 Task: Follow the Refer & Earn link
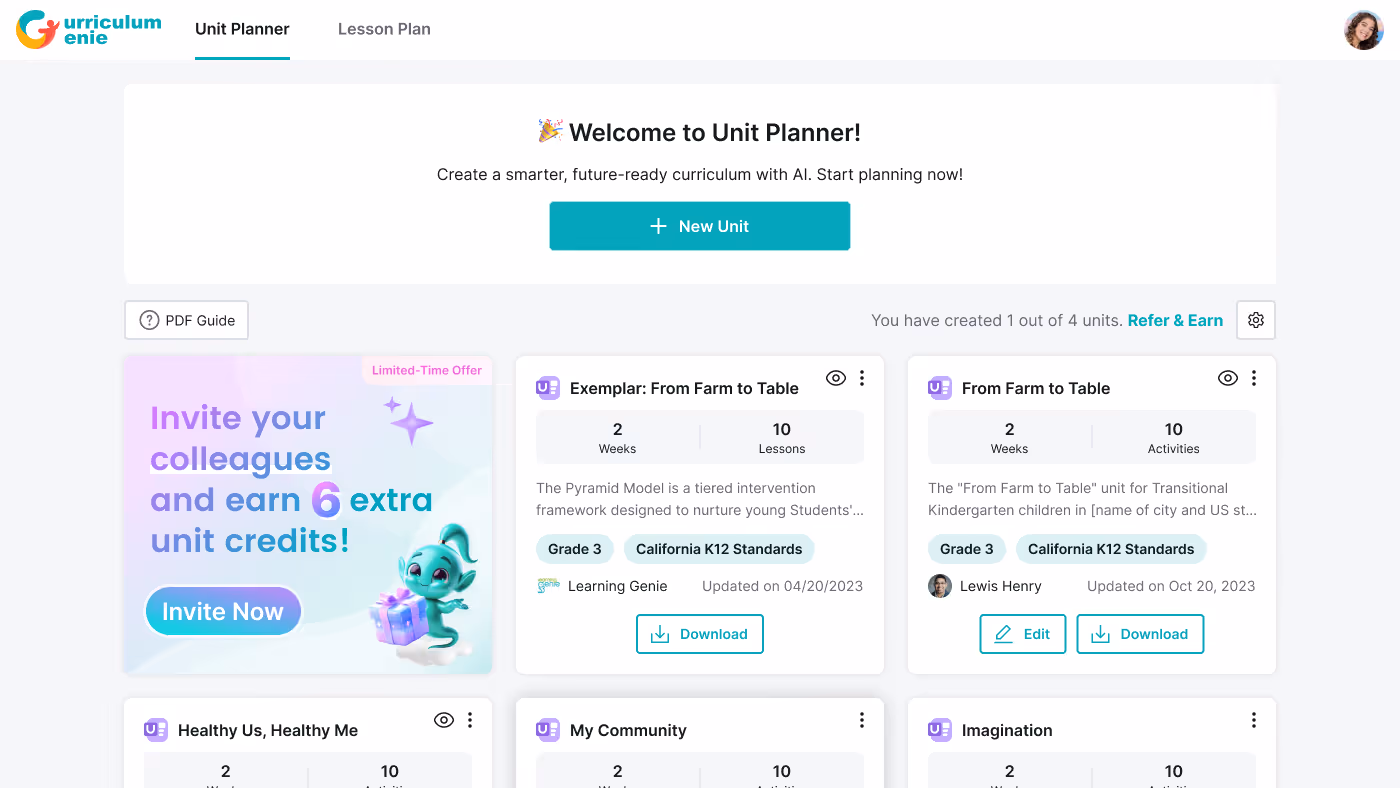[x=1175, y=320]
